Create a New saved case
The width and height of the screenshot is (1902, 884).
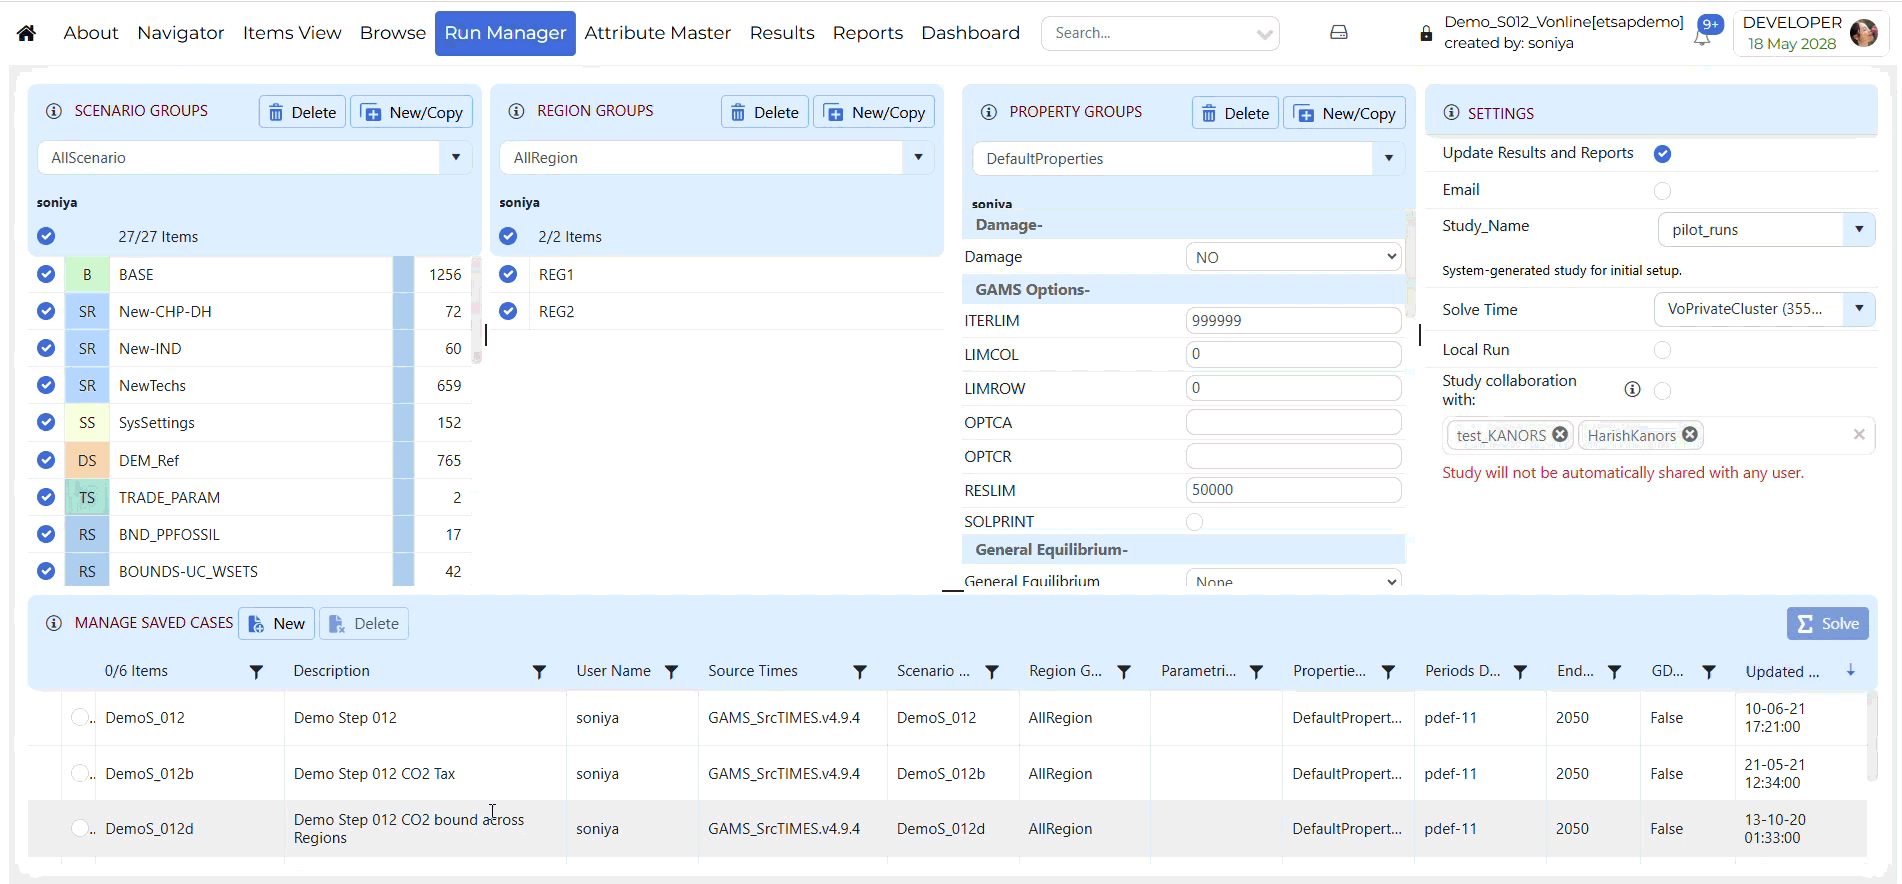click(x=277, y=624)
